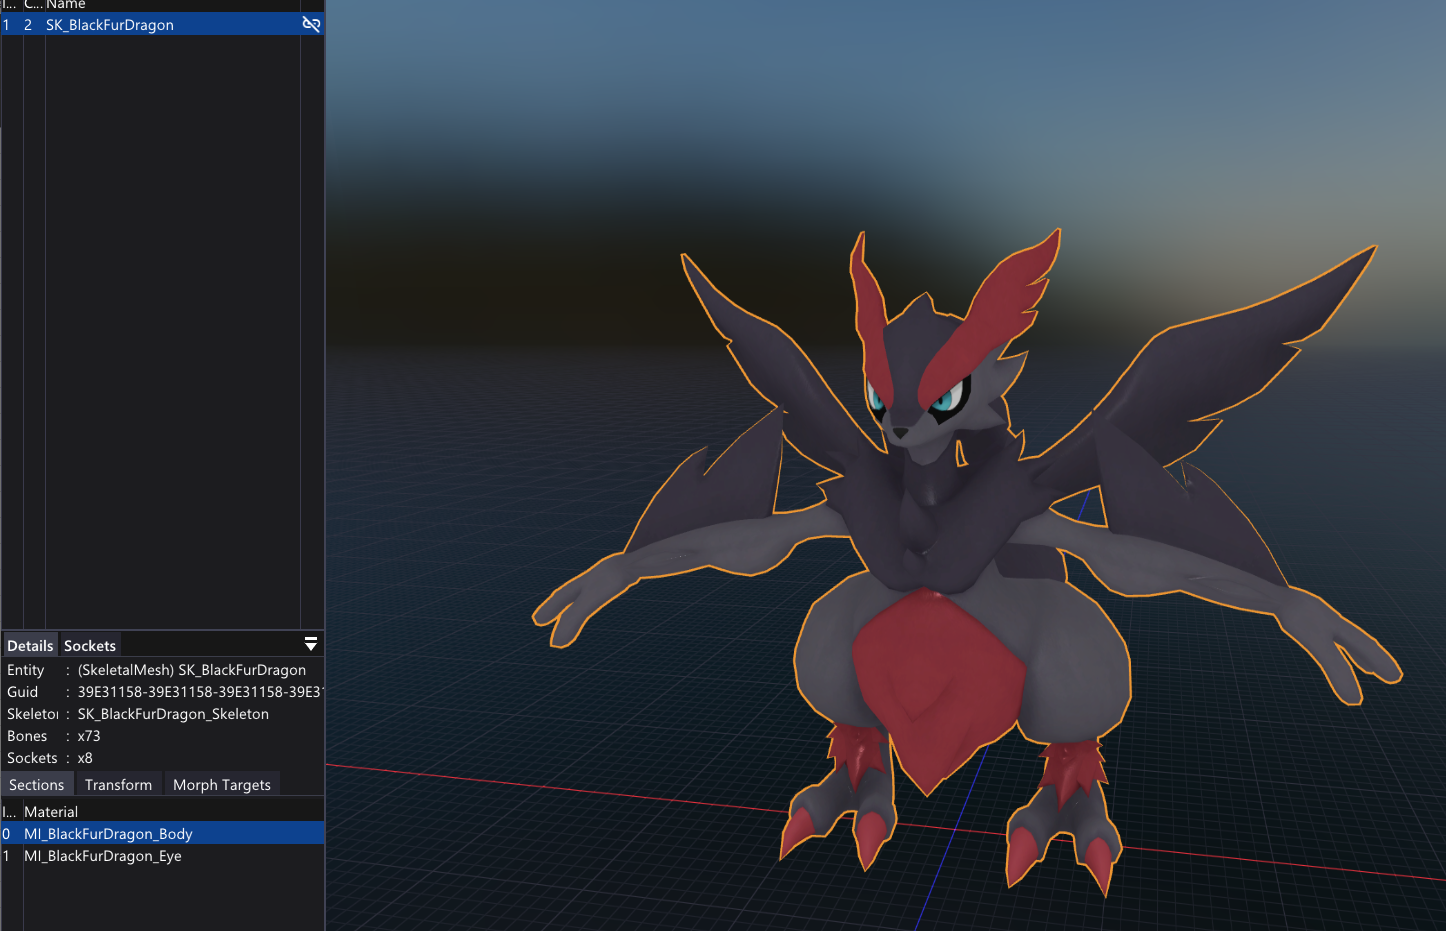Open the Morph Targets tab
The image size is (1446, 931).
pyautogui.click(x=222, y=784)
